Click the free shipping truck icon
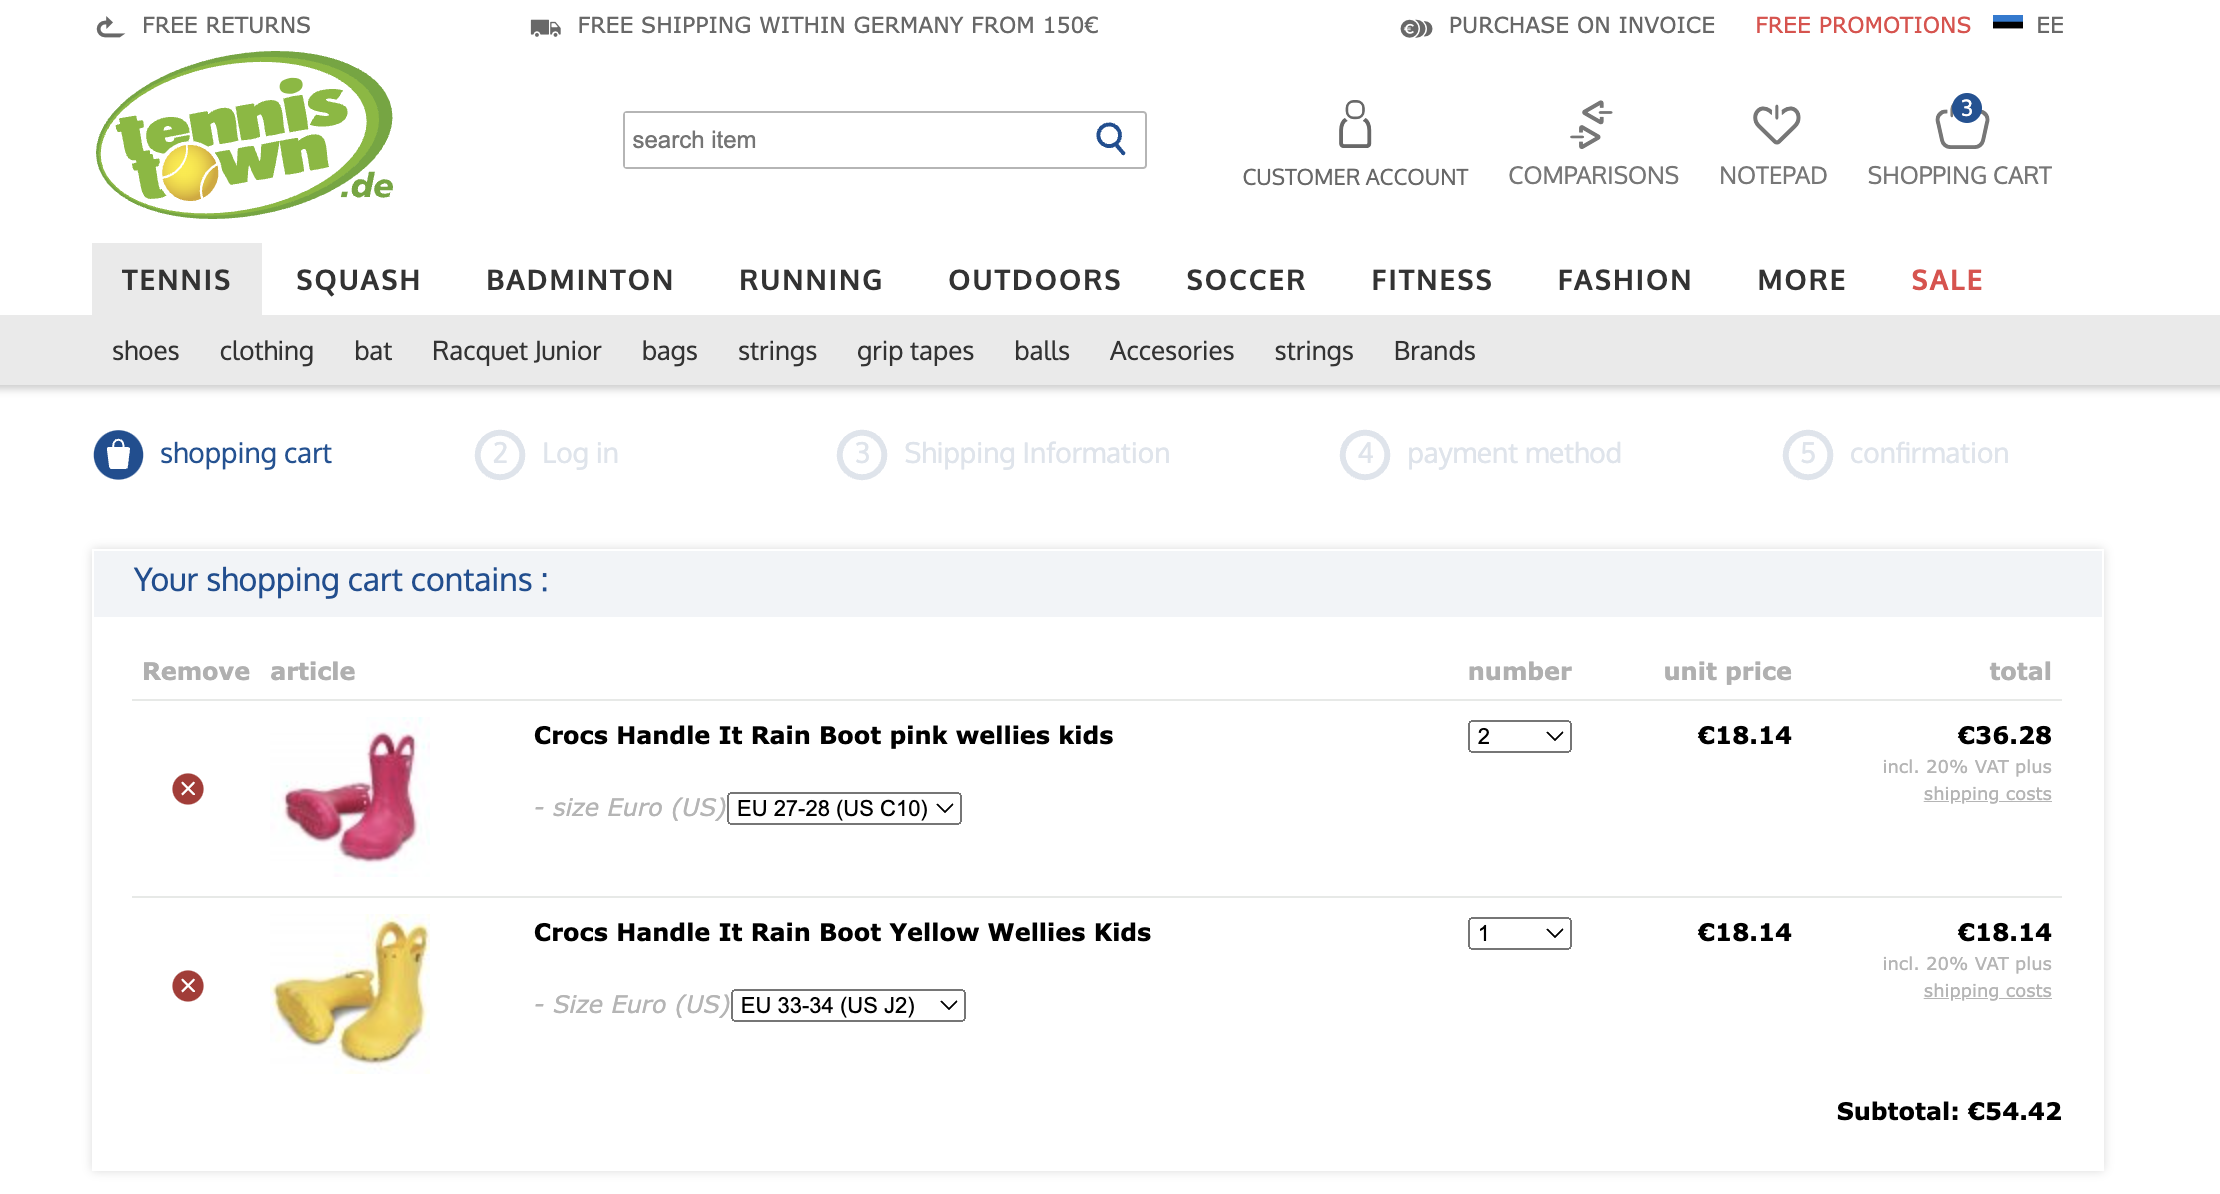The image size is (2220, 1194). pyautogui.click(x=545, y=27)
